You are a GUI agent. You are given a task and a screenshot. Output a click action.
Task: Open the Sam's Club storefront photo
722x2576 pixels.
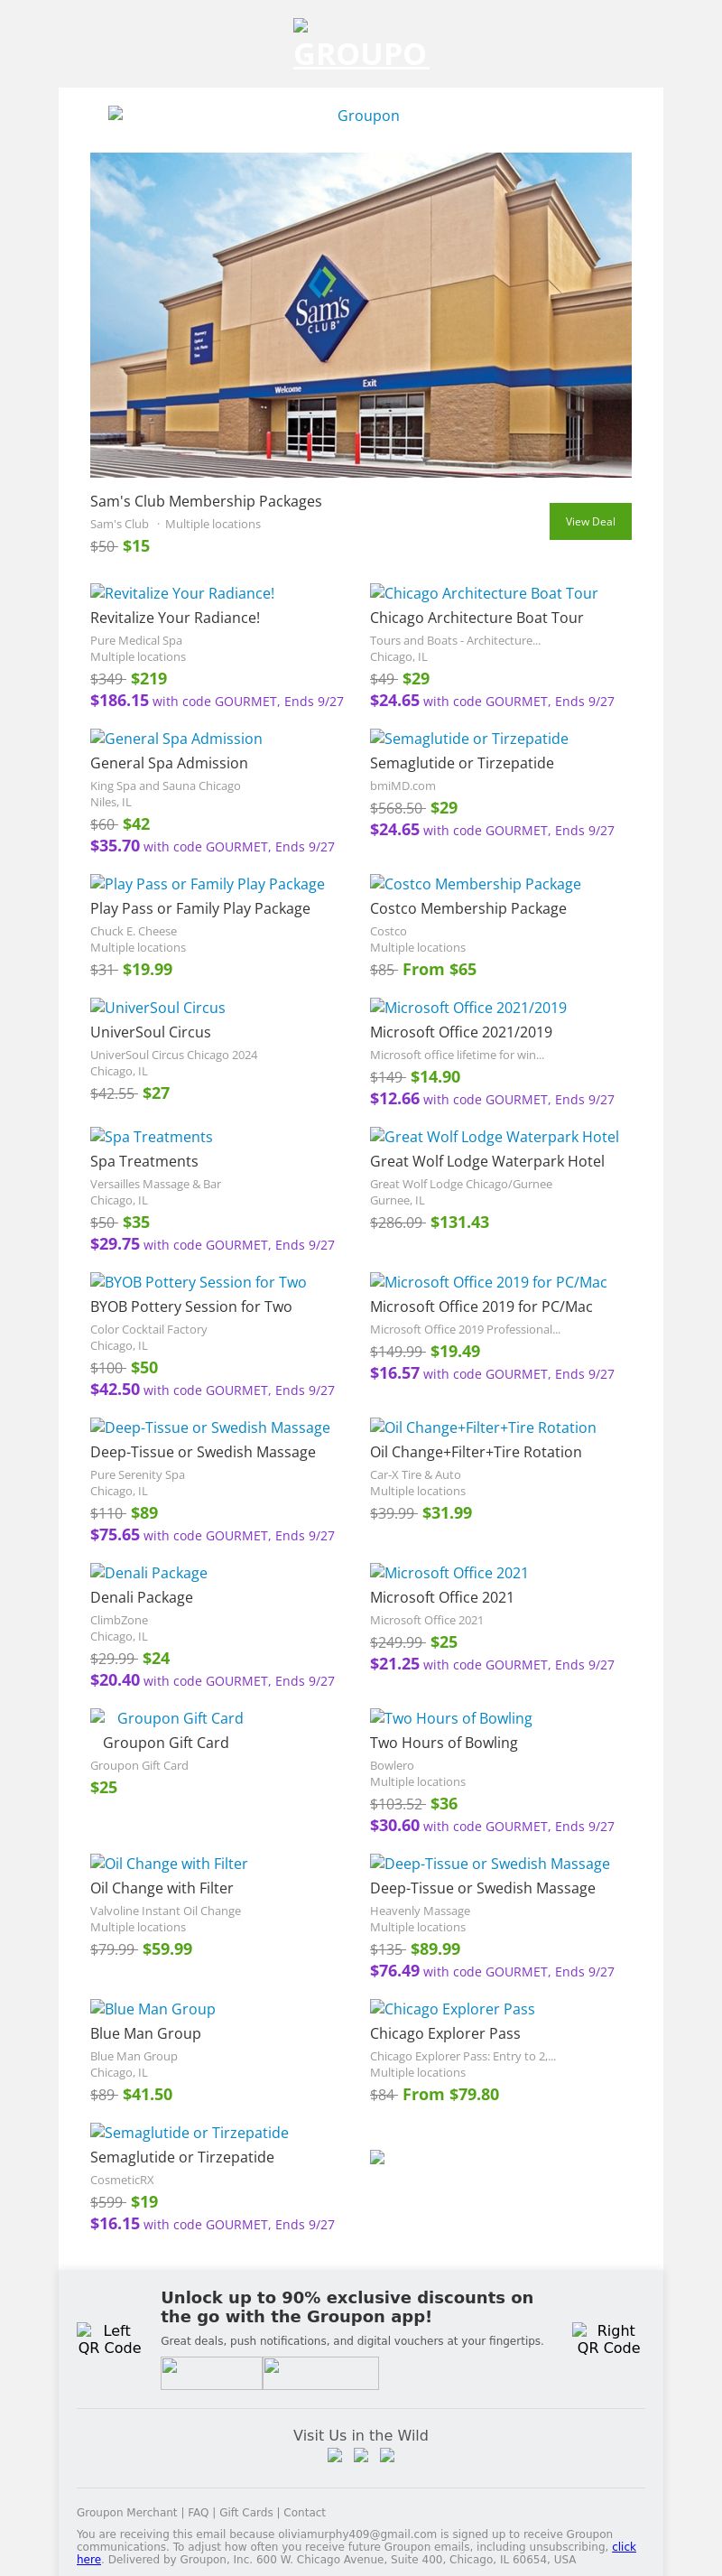(x=360, y=314)
